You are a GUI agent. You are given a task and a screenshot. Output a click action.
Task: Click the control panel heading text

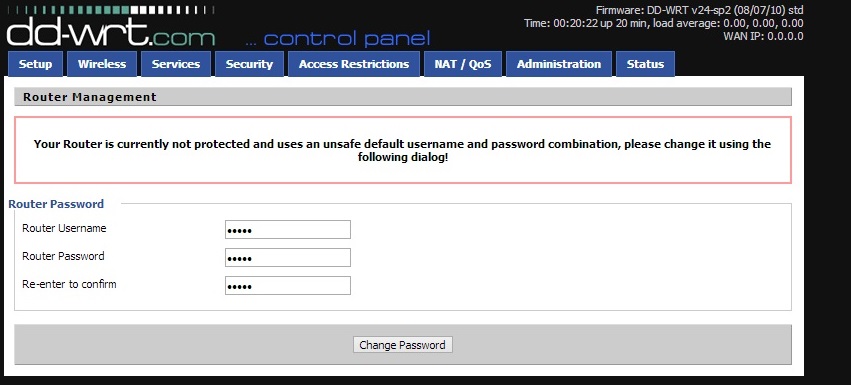click(x=338, y=39)
